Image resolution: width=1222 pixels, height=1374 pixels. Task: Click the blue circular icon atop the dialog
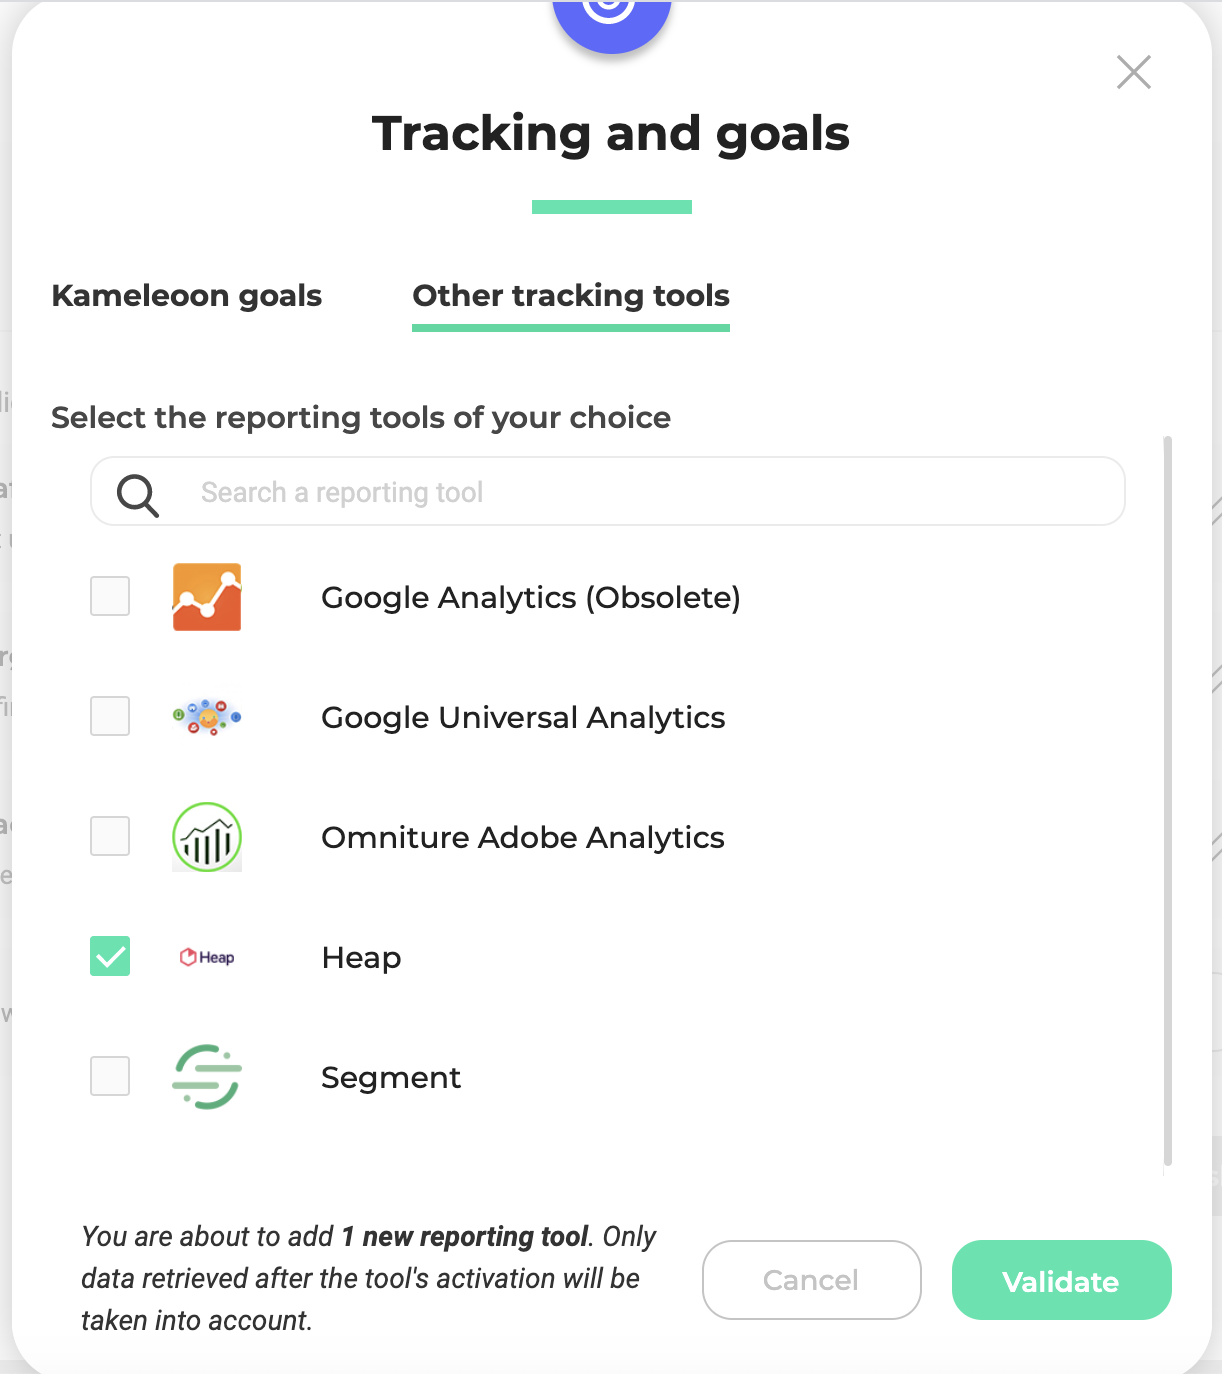pos(611,20)
